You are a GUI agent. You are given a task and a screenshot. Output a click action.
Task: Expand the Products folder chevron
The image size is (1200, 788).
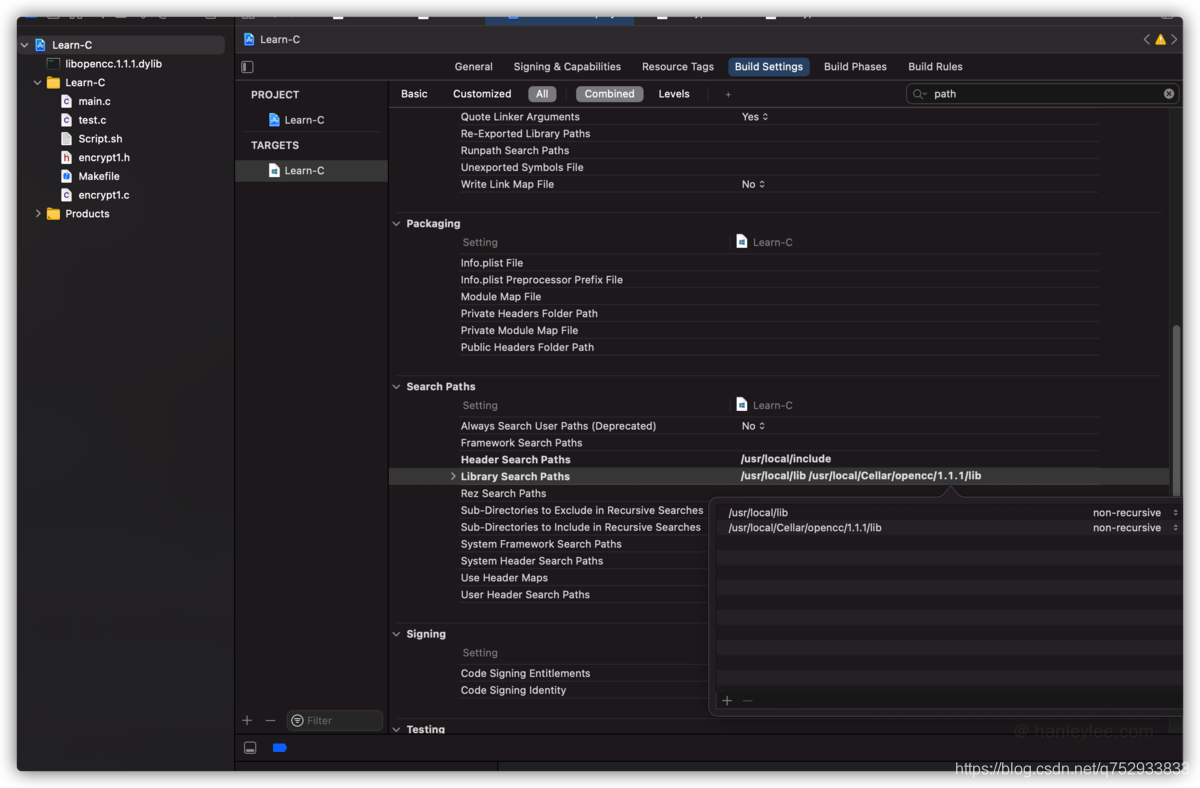coord(38,214)
